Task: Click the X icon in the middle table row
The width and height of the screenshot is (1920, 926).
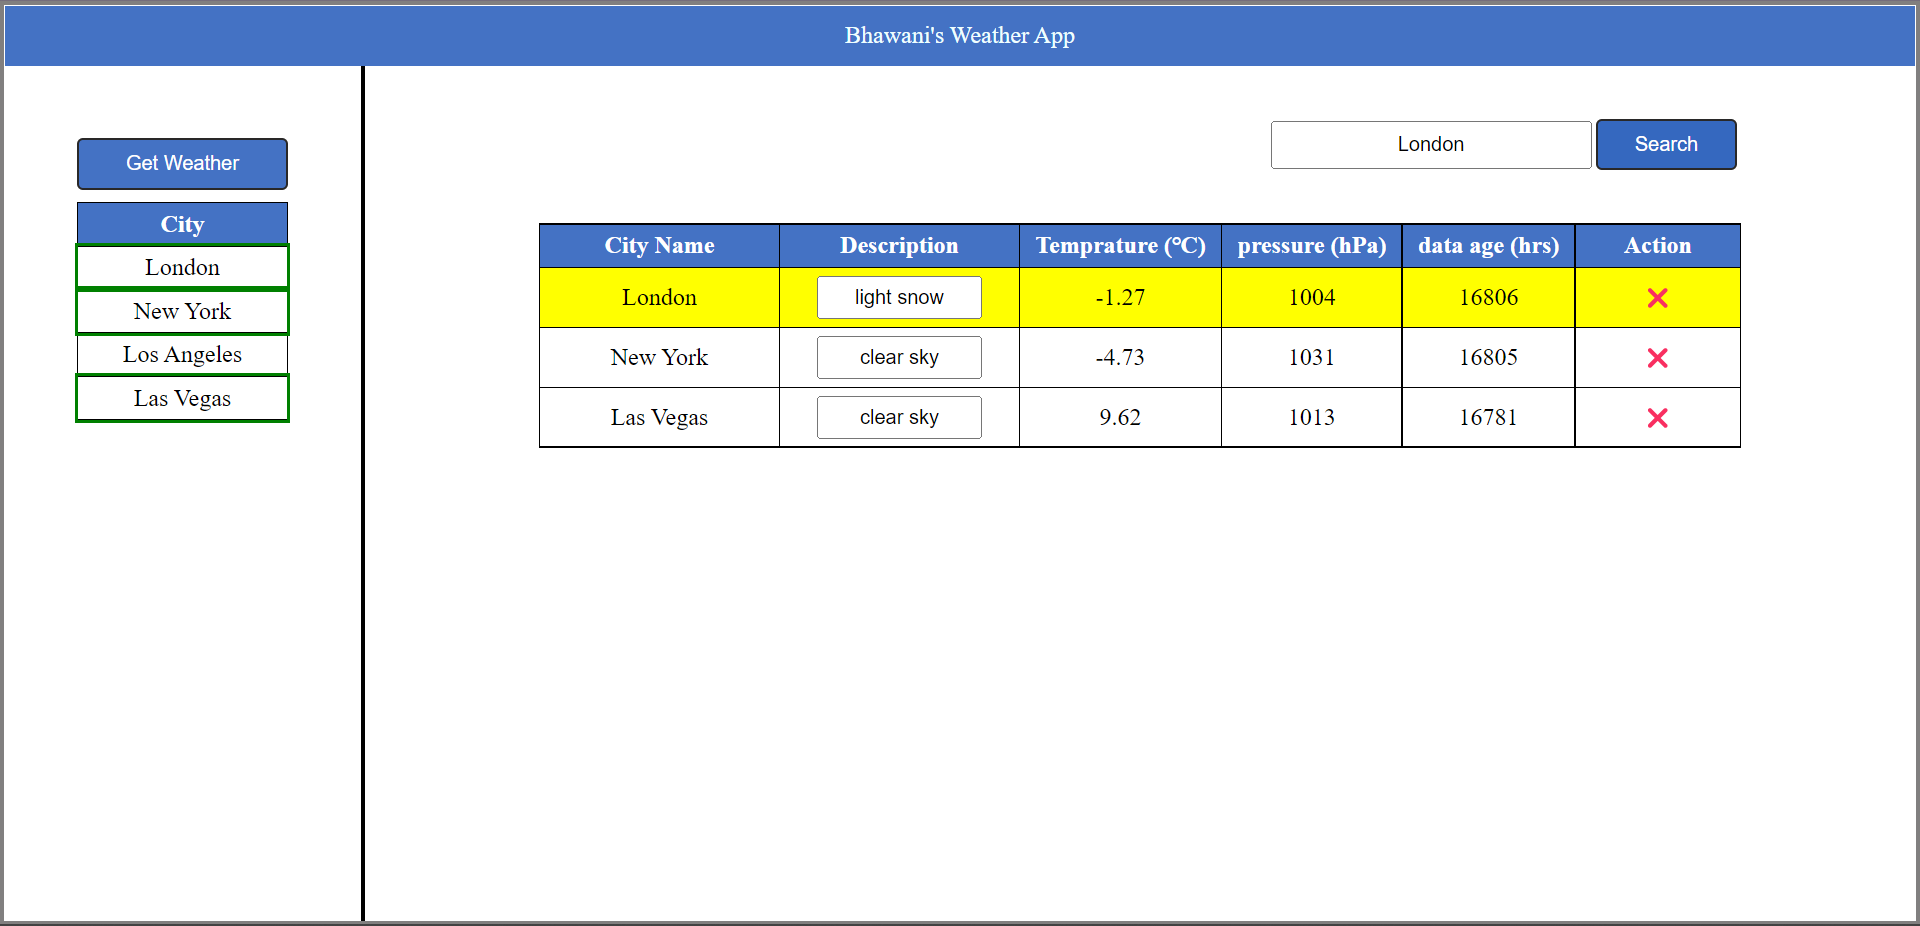Action: click(1657, 358)
